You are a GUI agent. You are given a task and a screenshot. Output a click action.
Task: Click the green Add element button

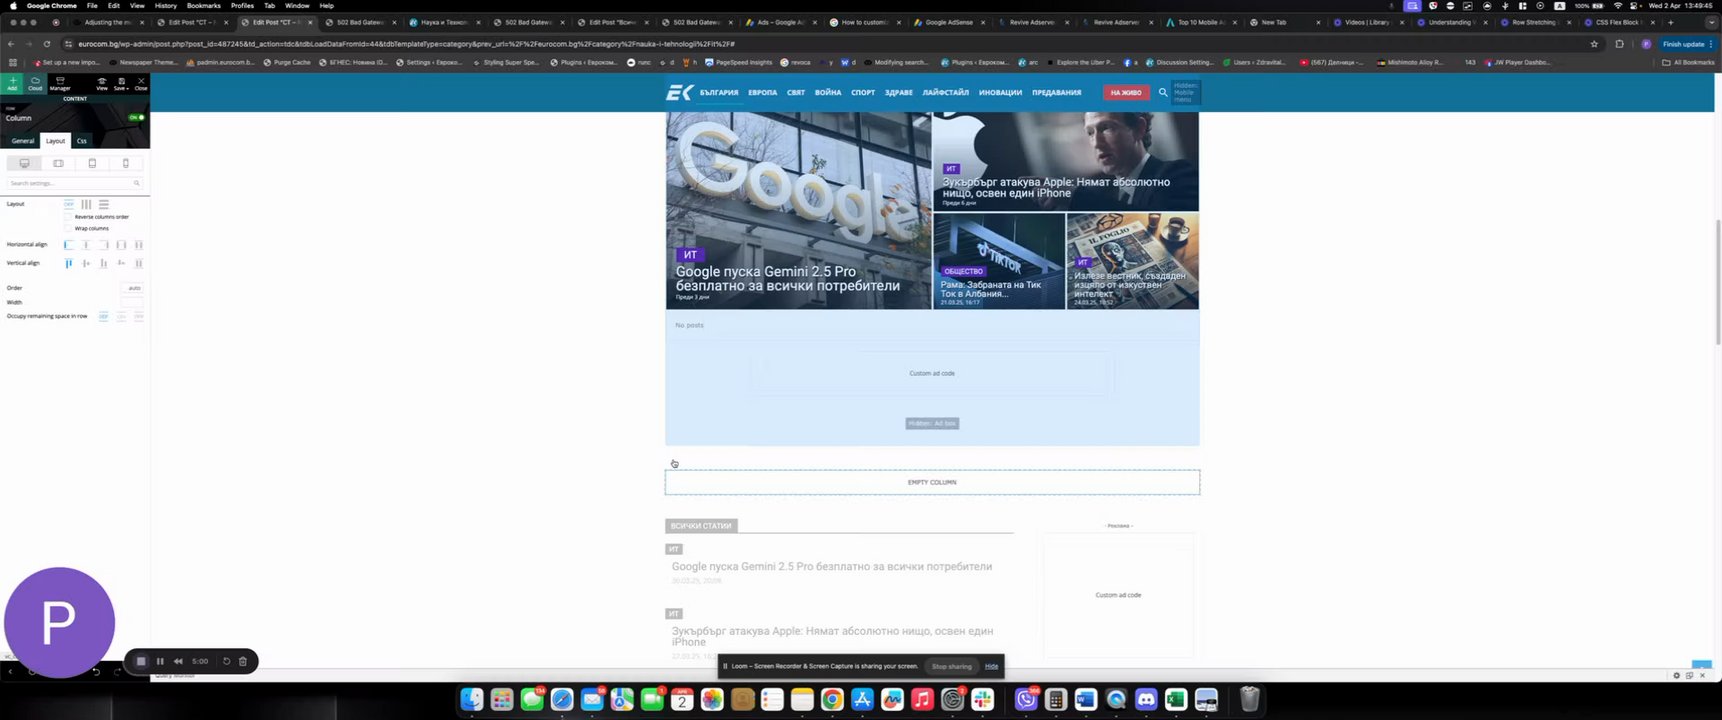[12, 84]
